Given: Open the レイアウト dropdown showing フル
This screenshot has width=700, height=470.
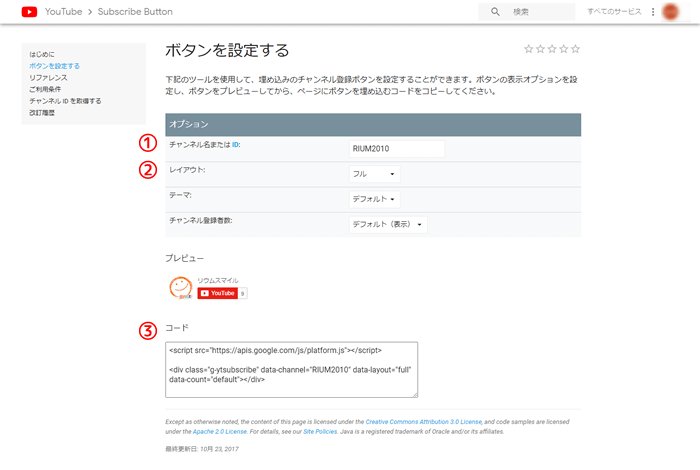Looking at the screenshot, I should [374, 174].
